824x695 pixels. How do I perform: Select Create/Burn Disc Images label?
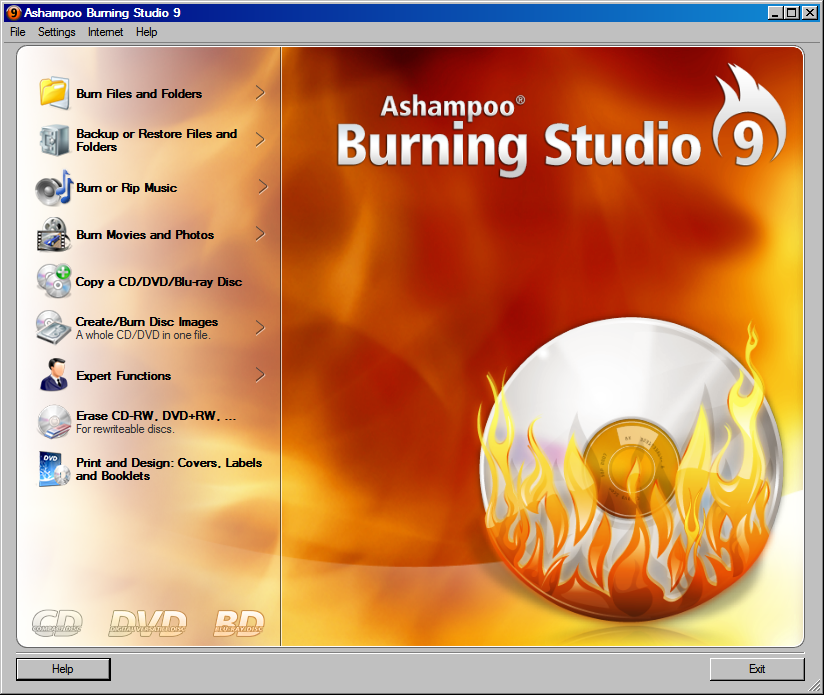point(147,321)
